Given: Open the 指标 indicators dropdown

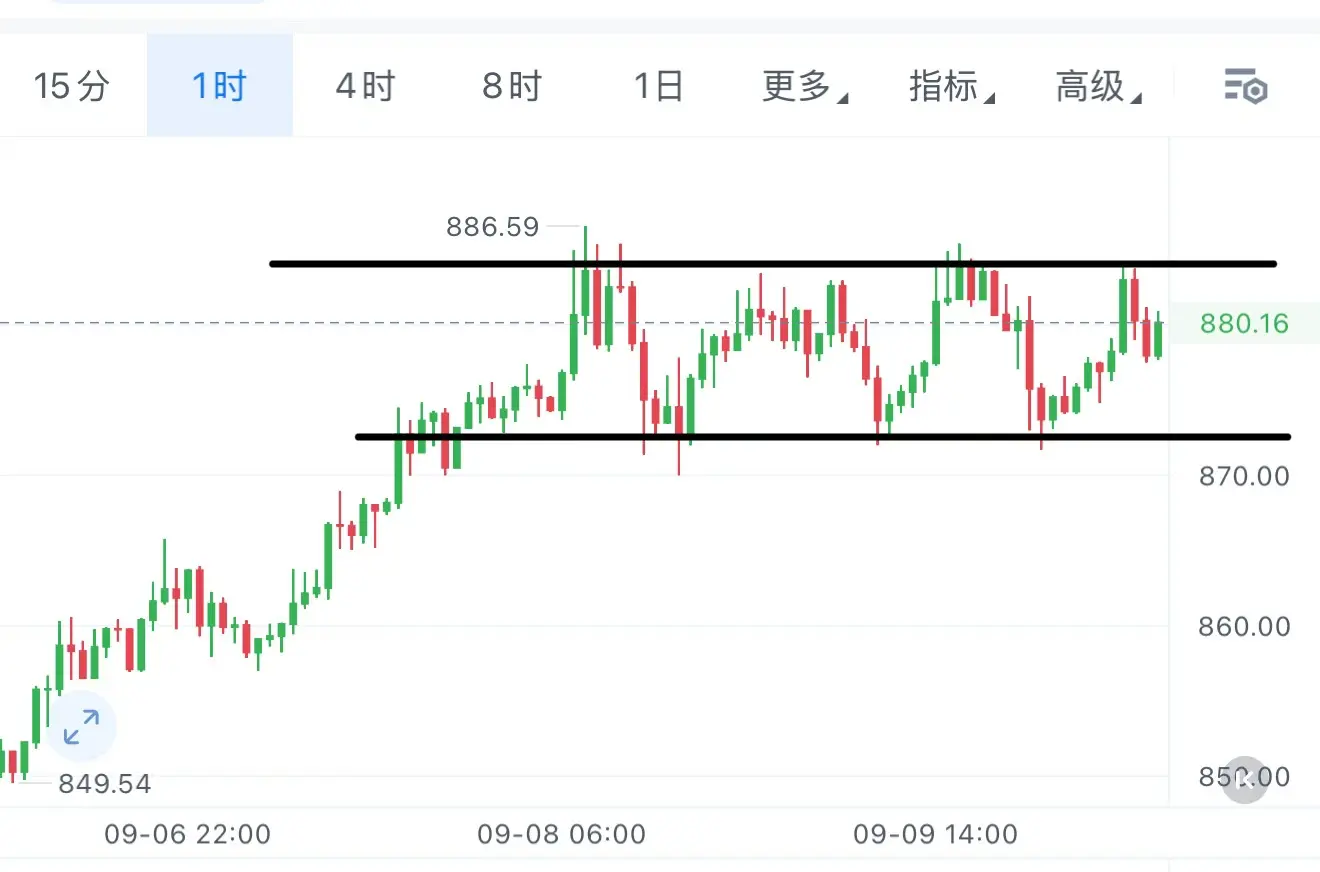Looking at the screenshot, I should (x=952, y=87).
